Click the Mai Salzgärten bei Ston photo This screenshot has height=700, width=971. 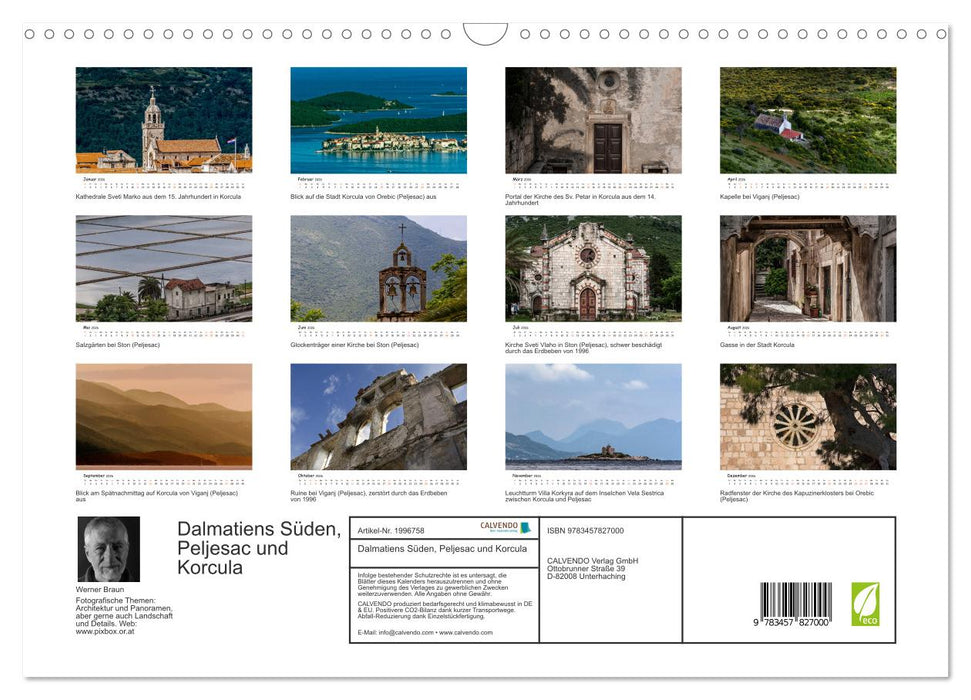(x=162, y=268)
